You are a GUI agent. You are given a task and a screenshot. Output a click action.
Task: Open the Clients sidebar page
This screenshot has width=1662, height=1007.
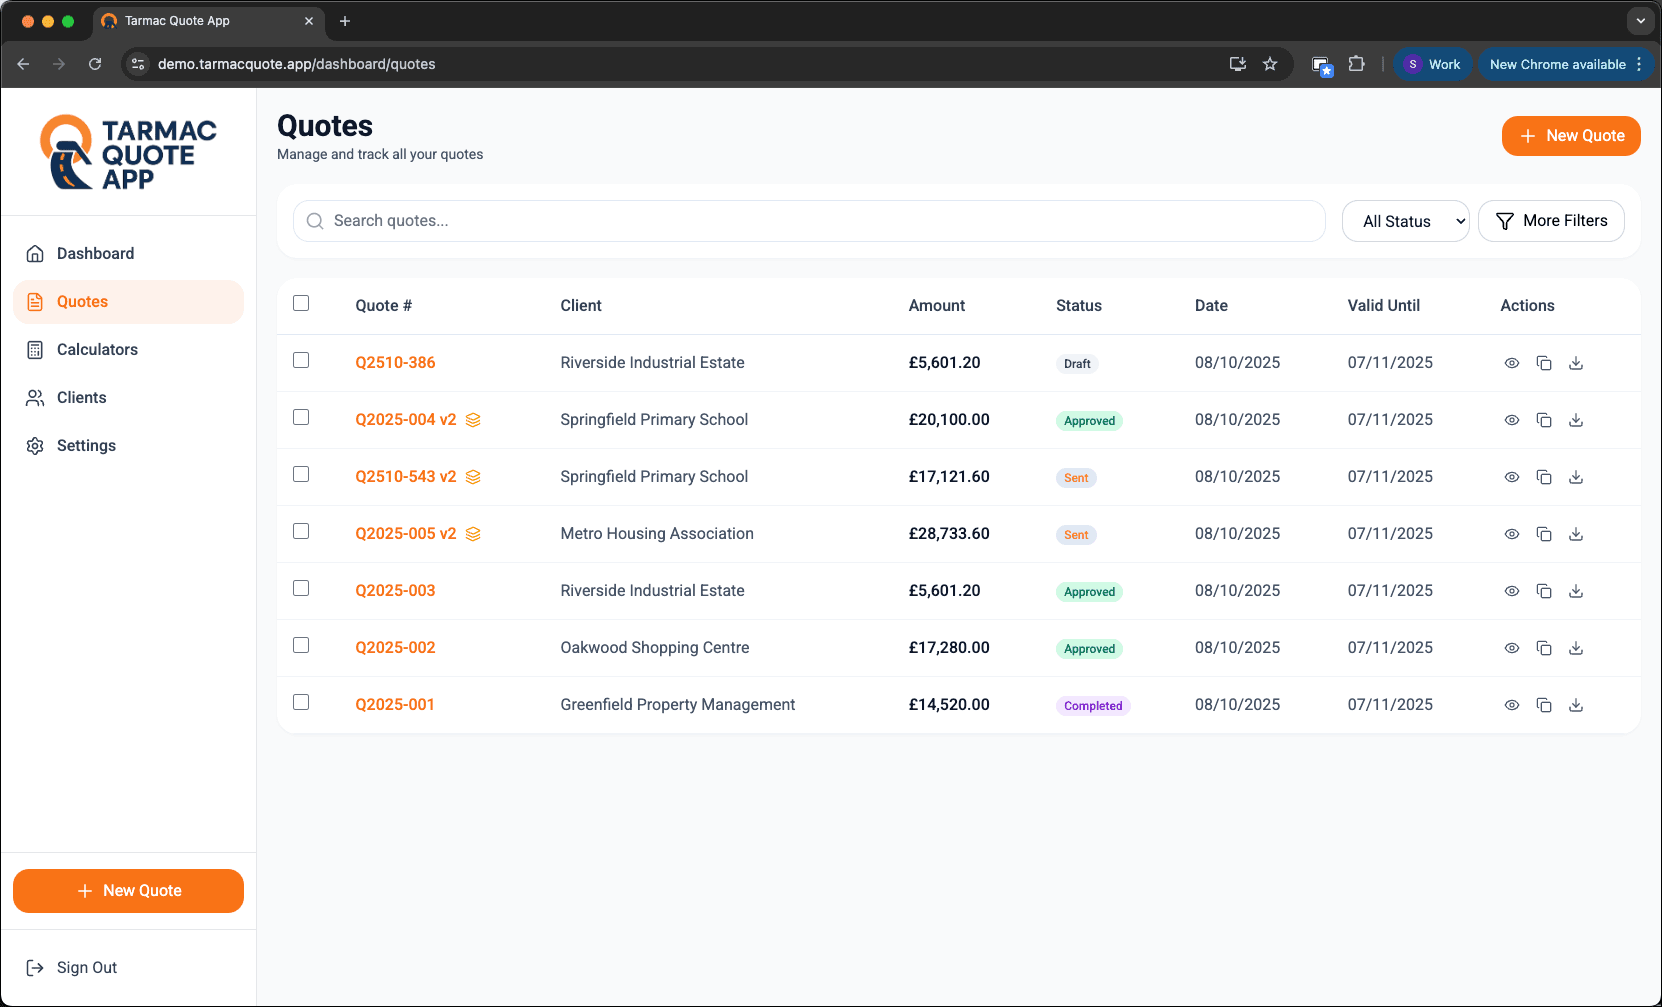coord(81,397)
